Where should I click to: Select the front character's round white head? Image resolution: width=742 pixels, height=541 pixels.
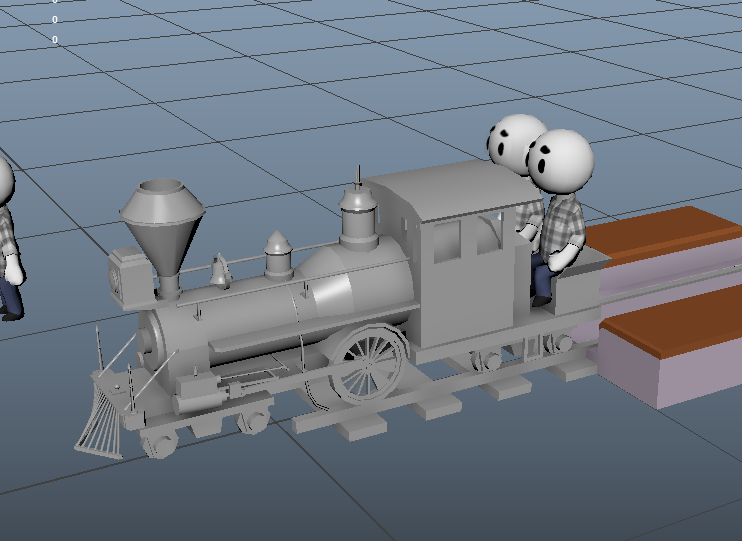tap(561, 160)
